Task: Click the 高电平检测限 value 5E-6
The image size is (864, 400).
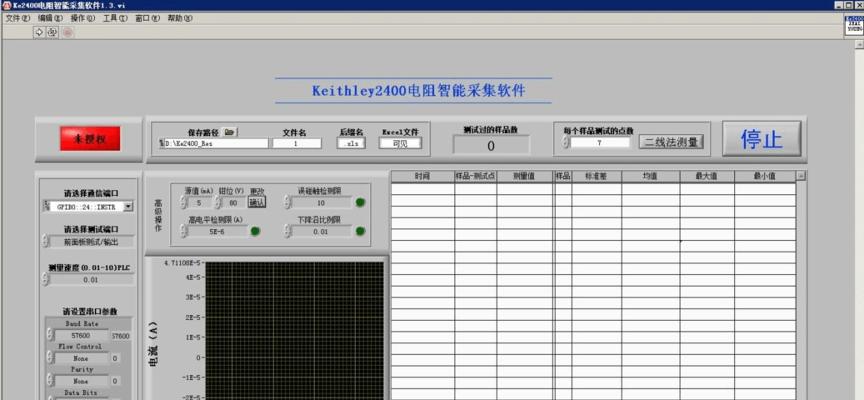Action: pyautogui.click(x=217, y=232)
